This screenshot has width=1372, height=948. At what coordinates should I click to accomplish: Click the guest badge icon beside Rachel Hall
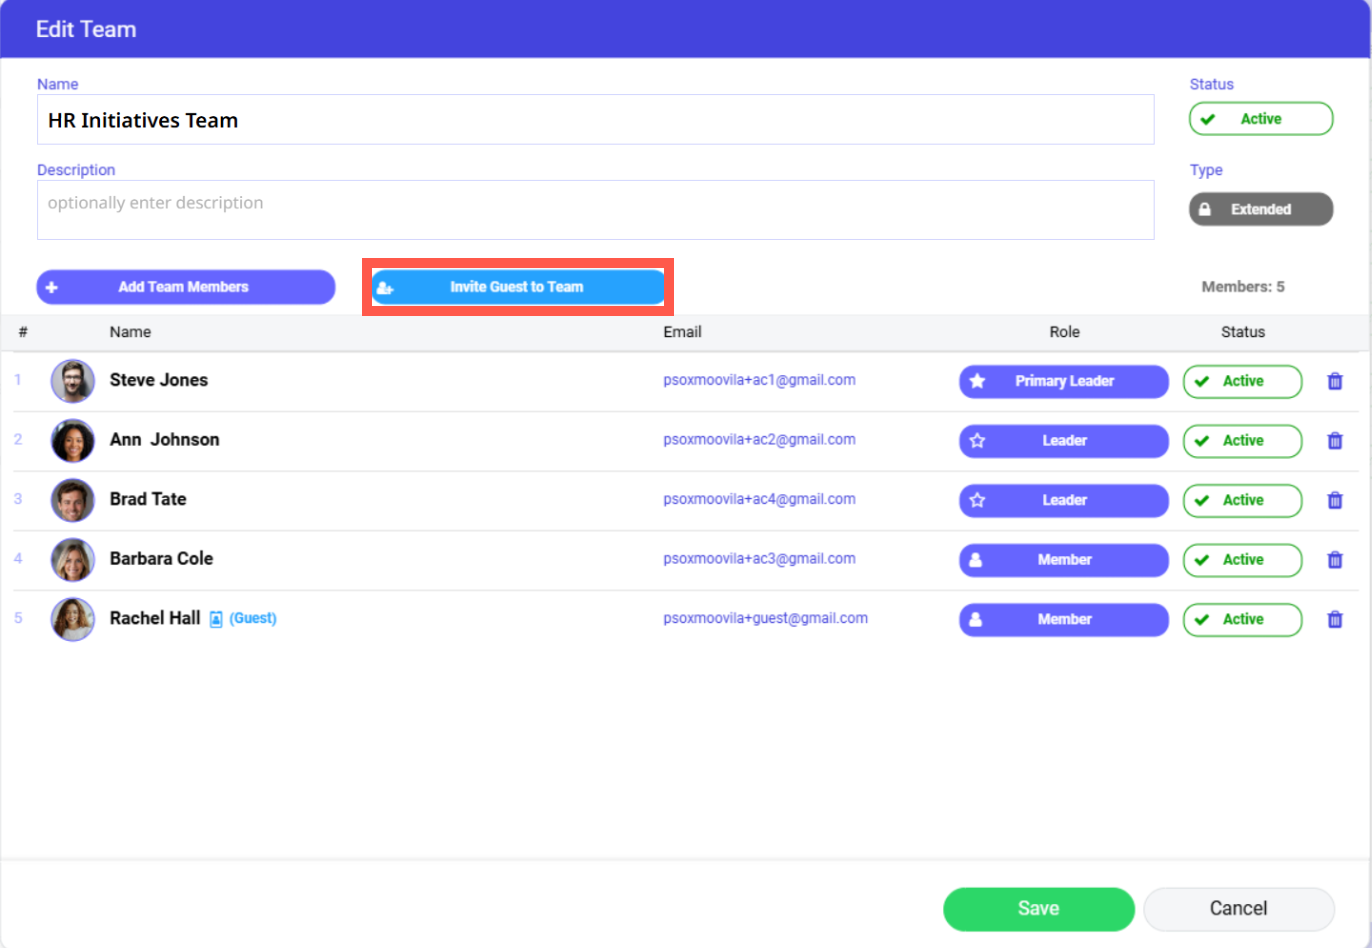click(216, 619)
